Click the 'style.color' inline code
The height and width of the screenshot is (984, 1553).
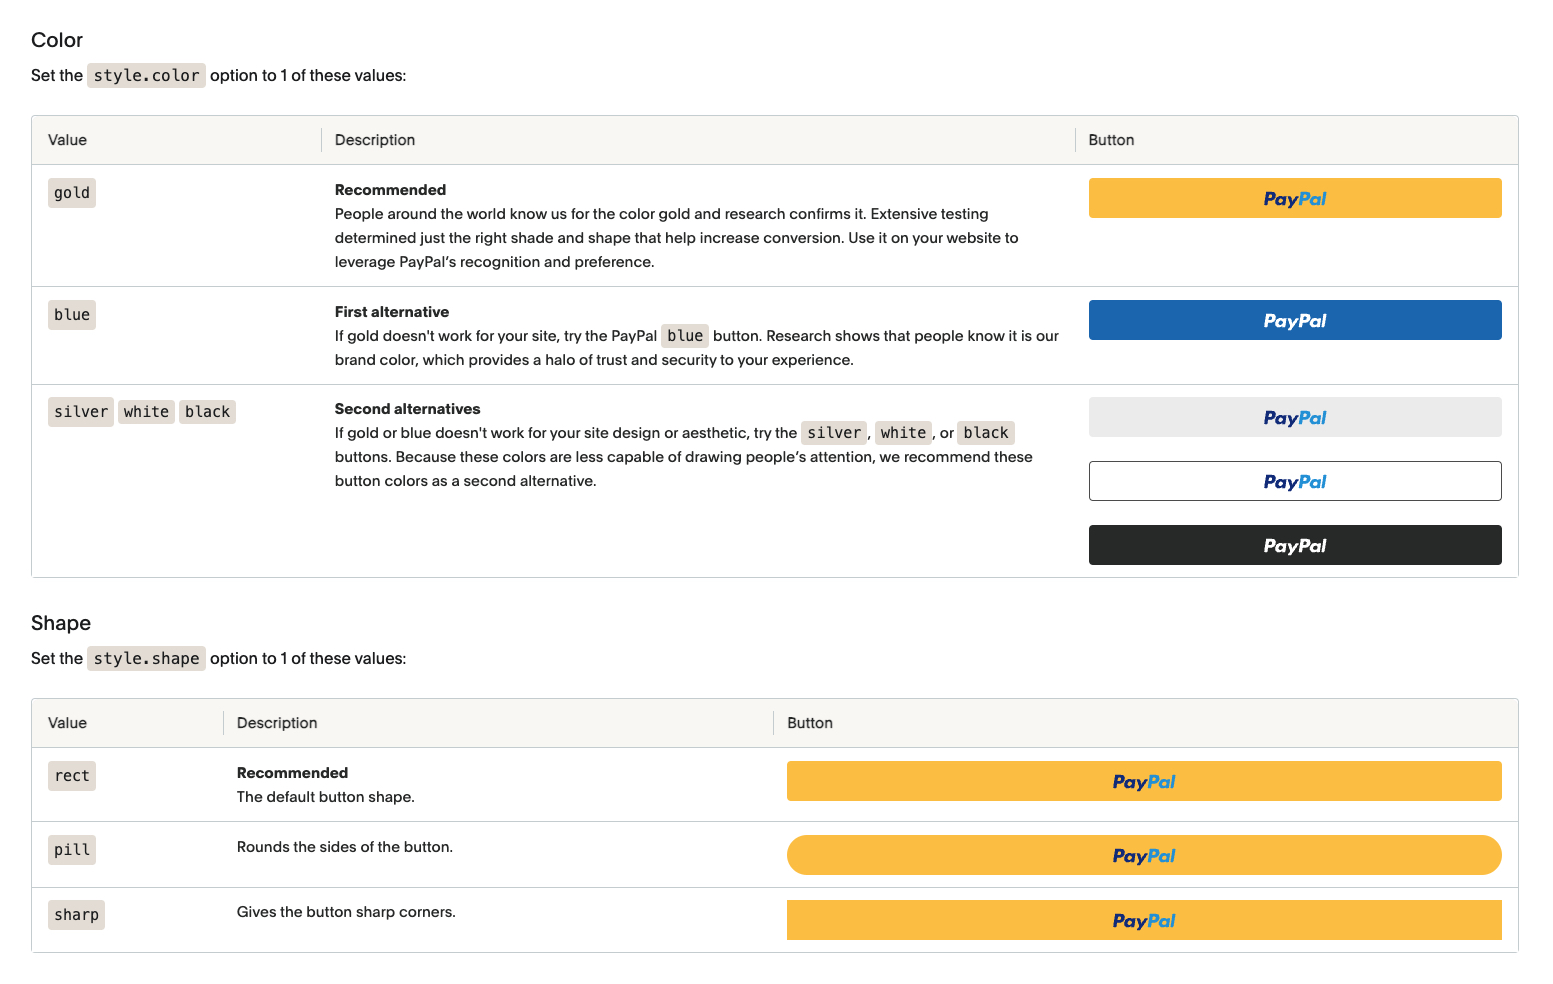[x=146, y=75]
